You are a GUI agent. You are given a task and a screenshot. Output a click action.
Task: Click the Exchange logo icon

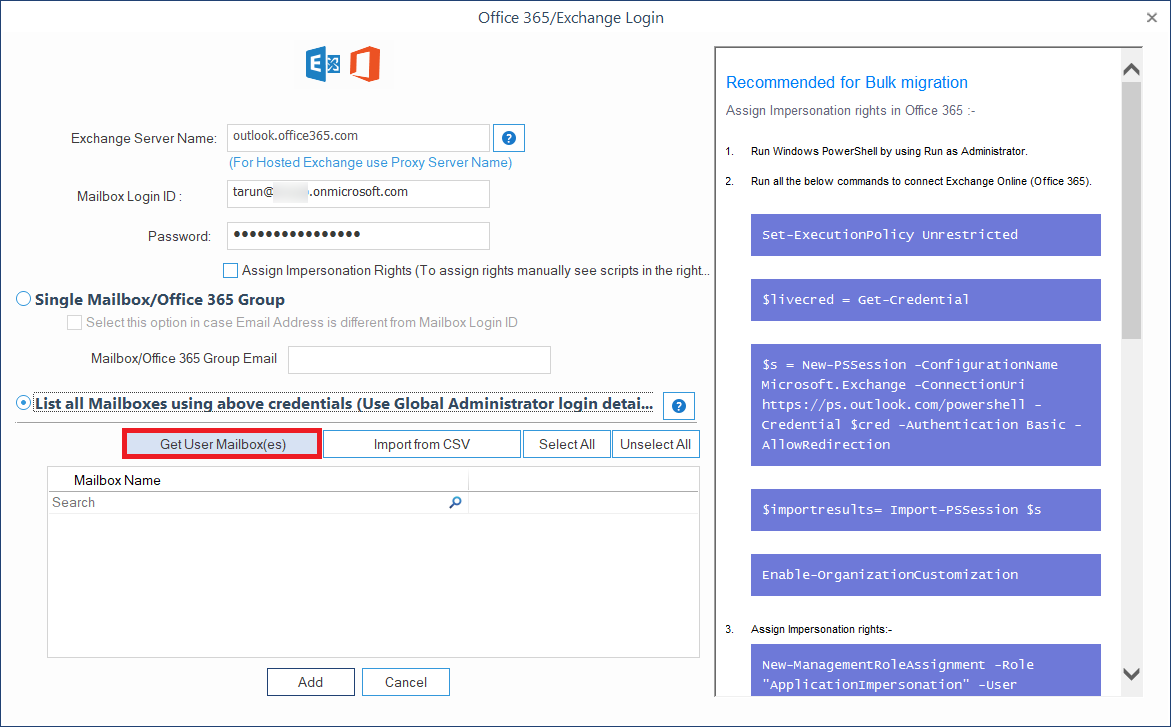coord(323,64)
